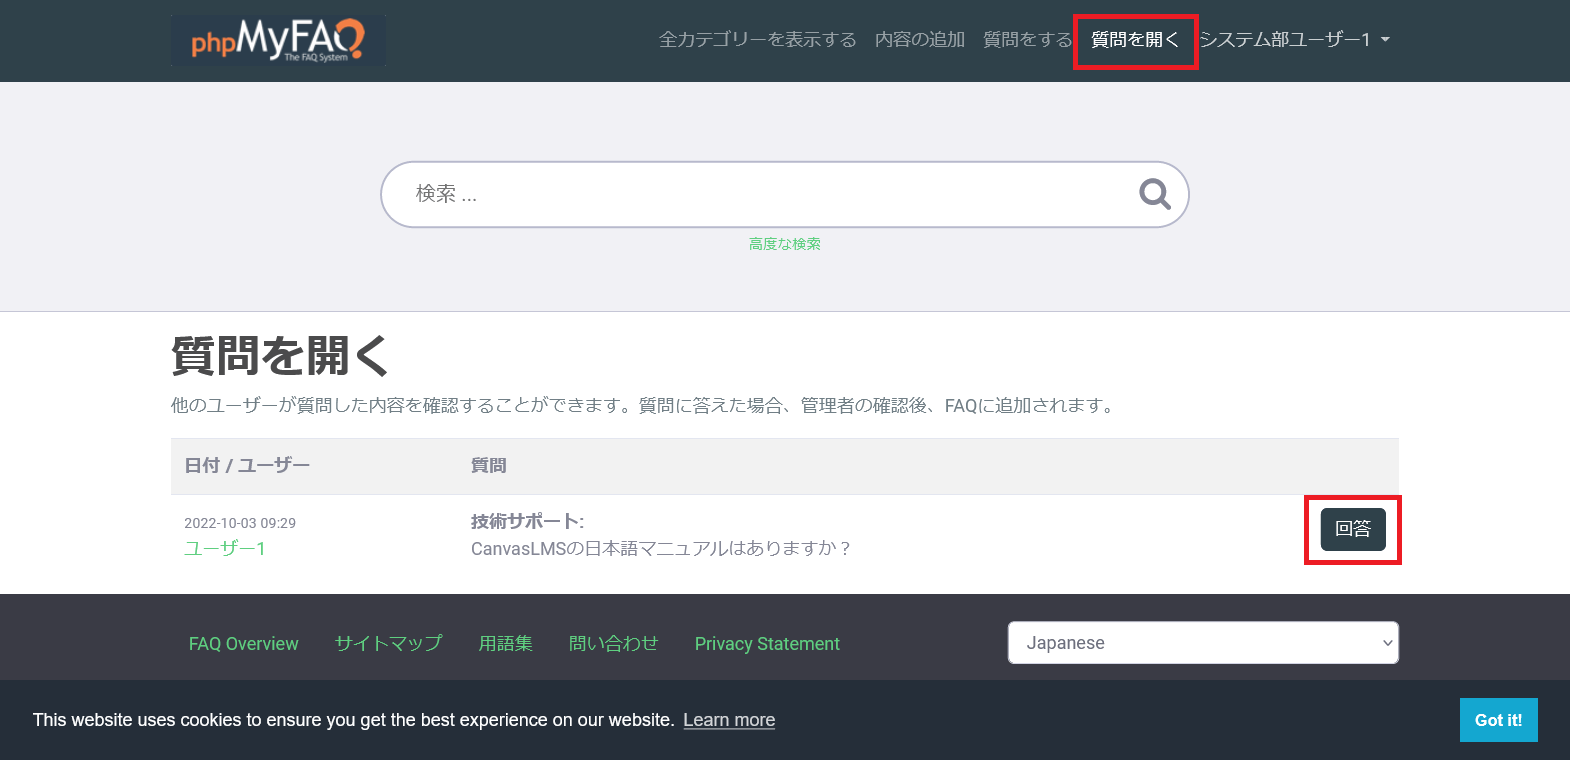
Task: Go to 問い合わせ in the footer
Action: [x=613, y=644]
